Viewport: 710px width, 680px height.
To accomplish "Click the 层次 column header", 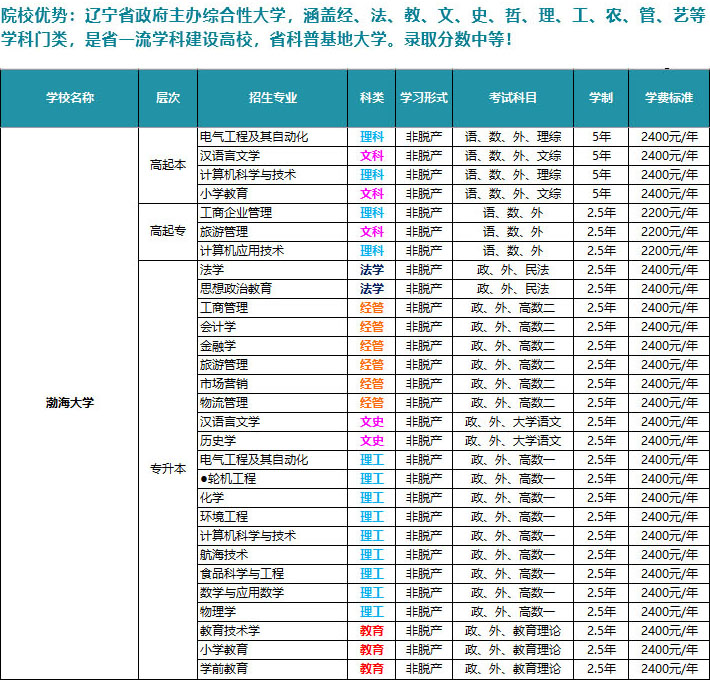I will pyautogui.click(x=168, y=98).
